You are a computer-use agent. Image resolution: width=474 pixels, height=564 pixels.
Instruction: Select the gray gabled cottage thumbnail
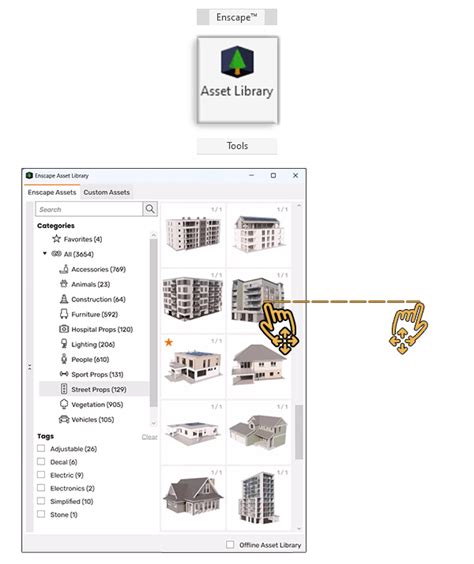click(193, 498)
